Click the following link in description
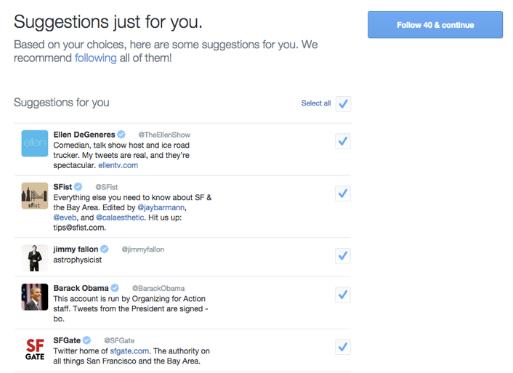Viewport: 513px width, 373px height. 96,58
